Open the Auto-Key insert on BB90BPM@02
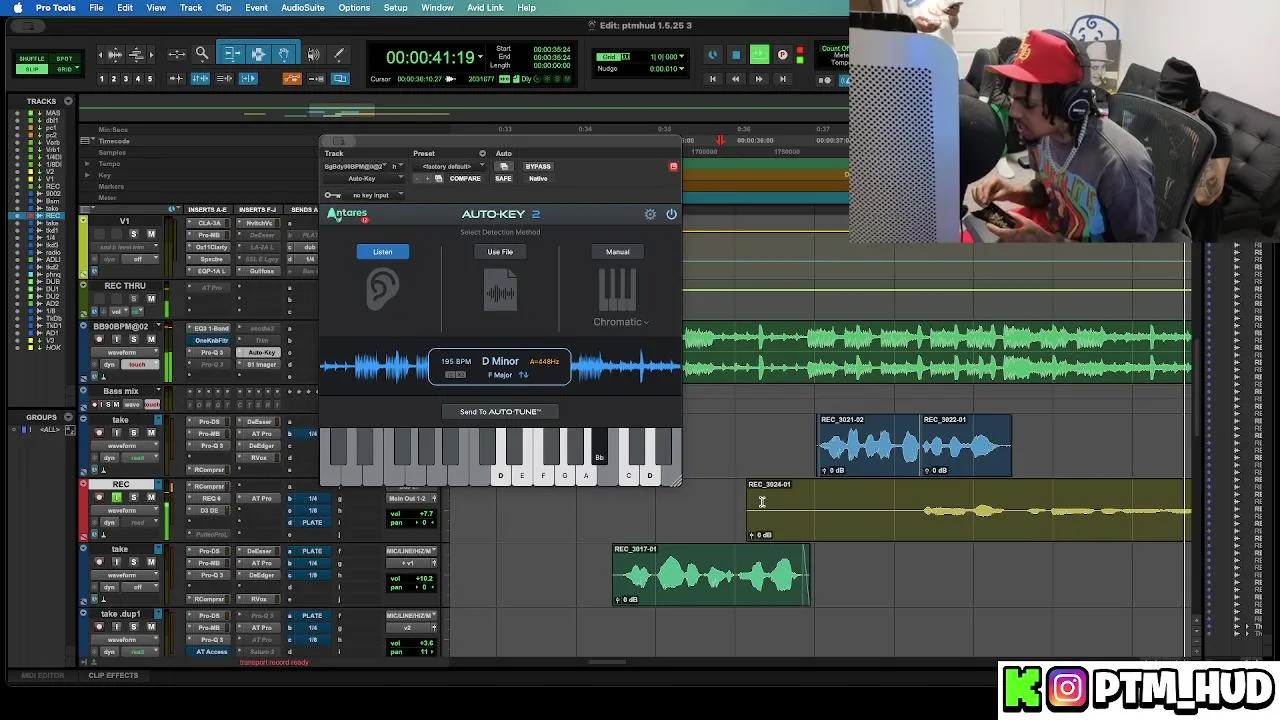This screenshot has height=720, width=1280. point(261,352)
